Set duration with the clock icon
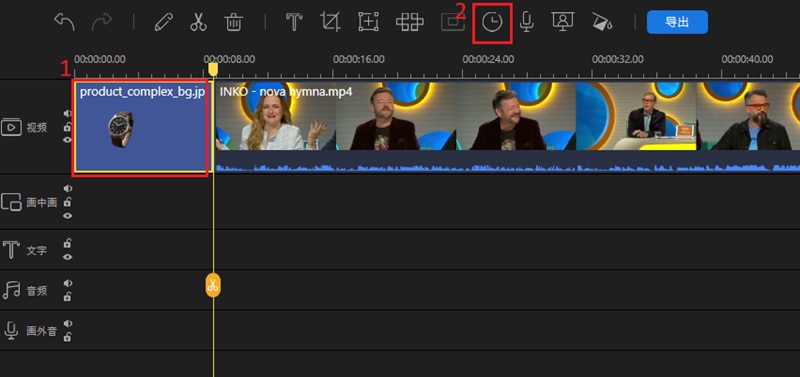Screen dimensions: 800x377 [x=492, y=23]
